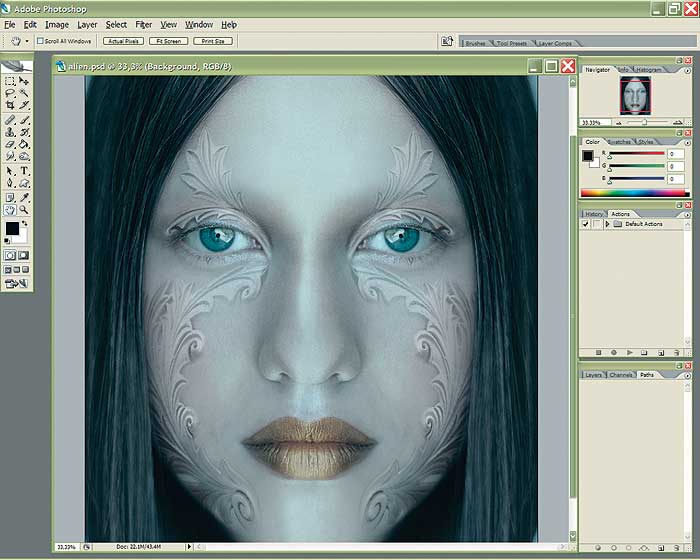Select the Rectangular Marquee tool

[x=10, y=81]
